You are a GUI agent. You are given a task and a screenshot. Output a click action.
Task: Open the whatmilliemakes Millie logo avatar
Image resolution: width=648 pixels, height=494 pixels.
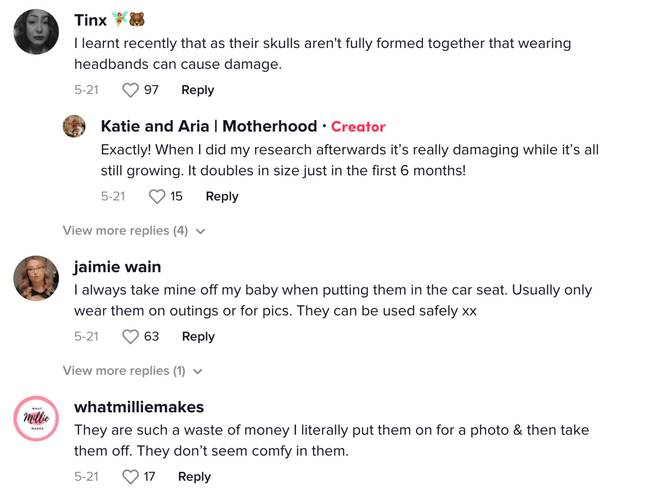36,418
